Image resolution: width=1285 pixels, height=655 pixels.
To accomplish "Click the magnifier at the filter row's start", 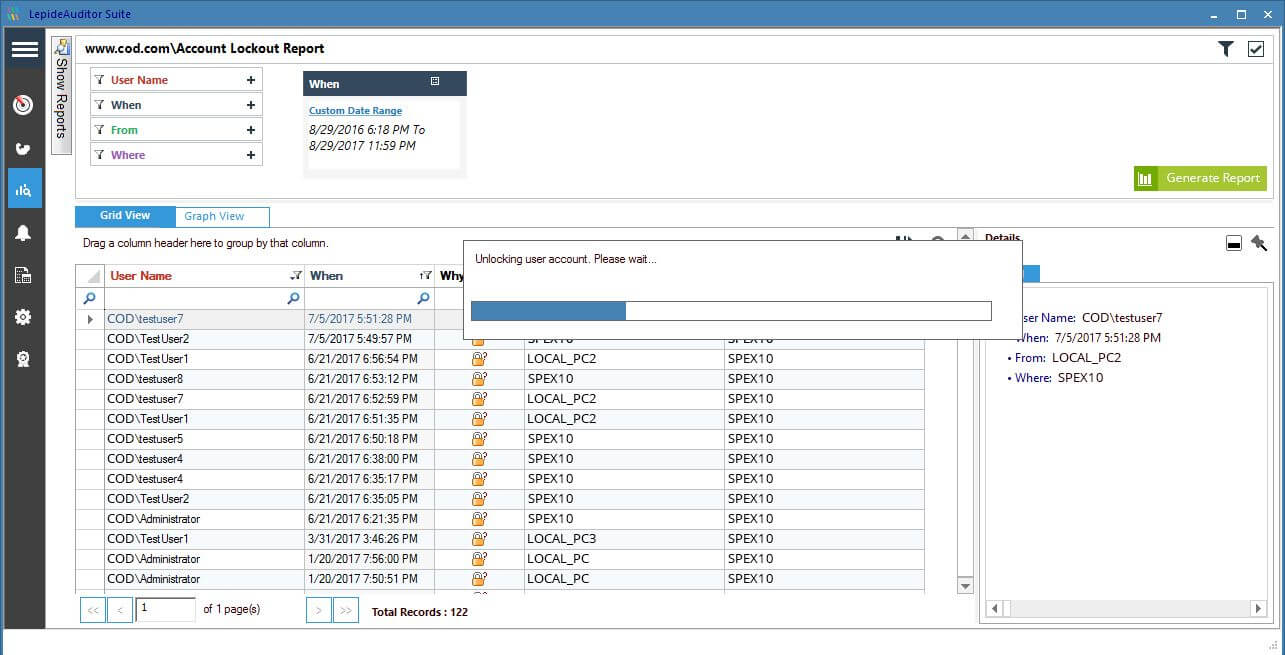I will point(90,298).
